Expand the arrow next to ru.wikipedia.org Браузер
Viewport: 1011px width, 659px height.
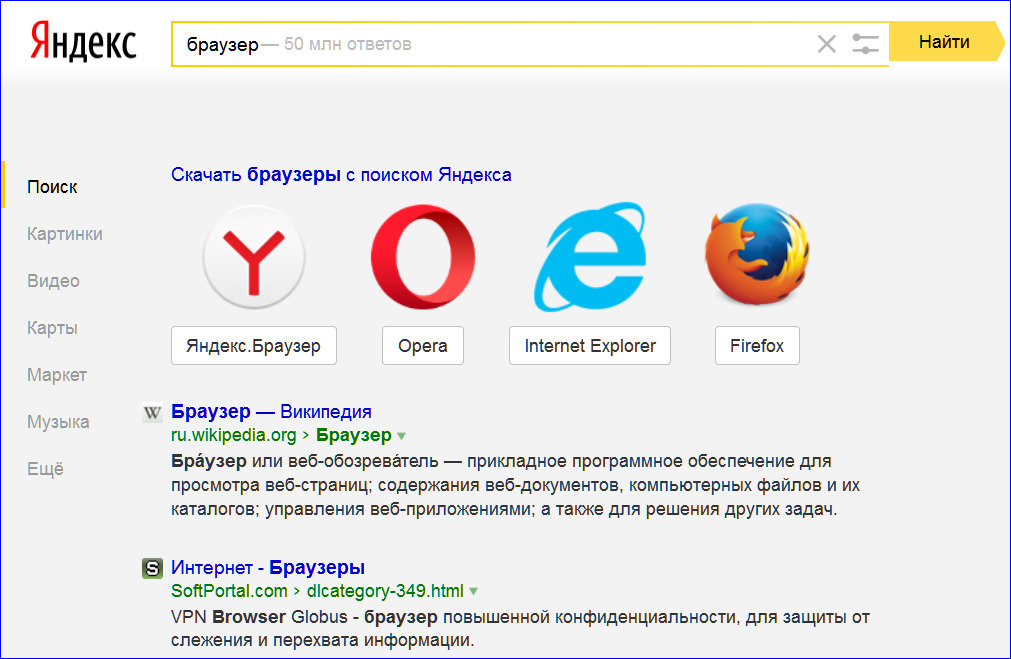point(402,437)
